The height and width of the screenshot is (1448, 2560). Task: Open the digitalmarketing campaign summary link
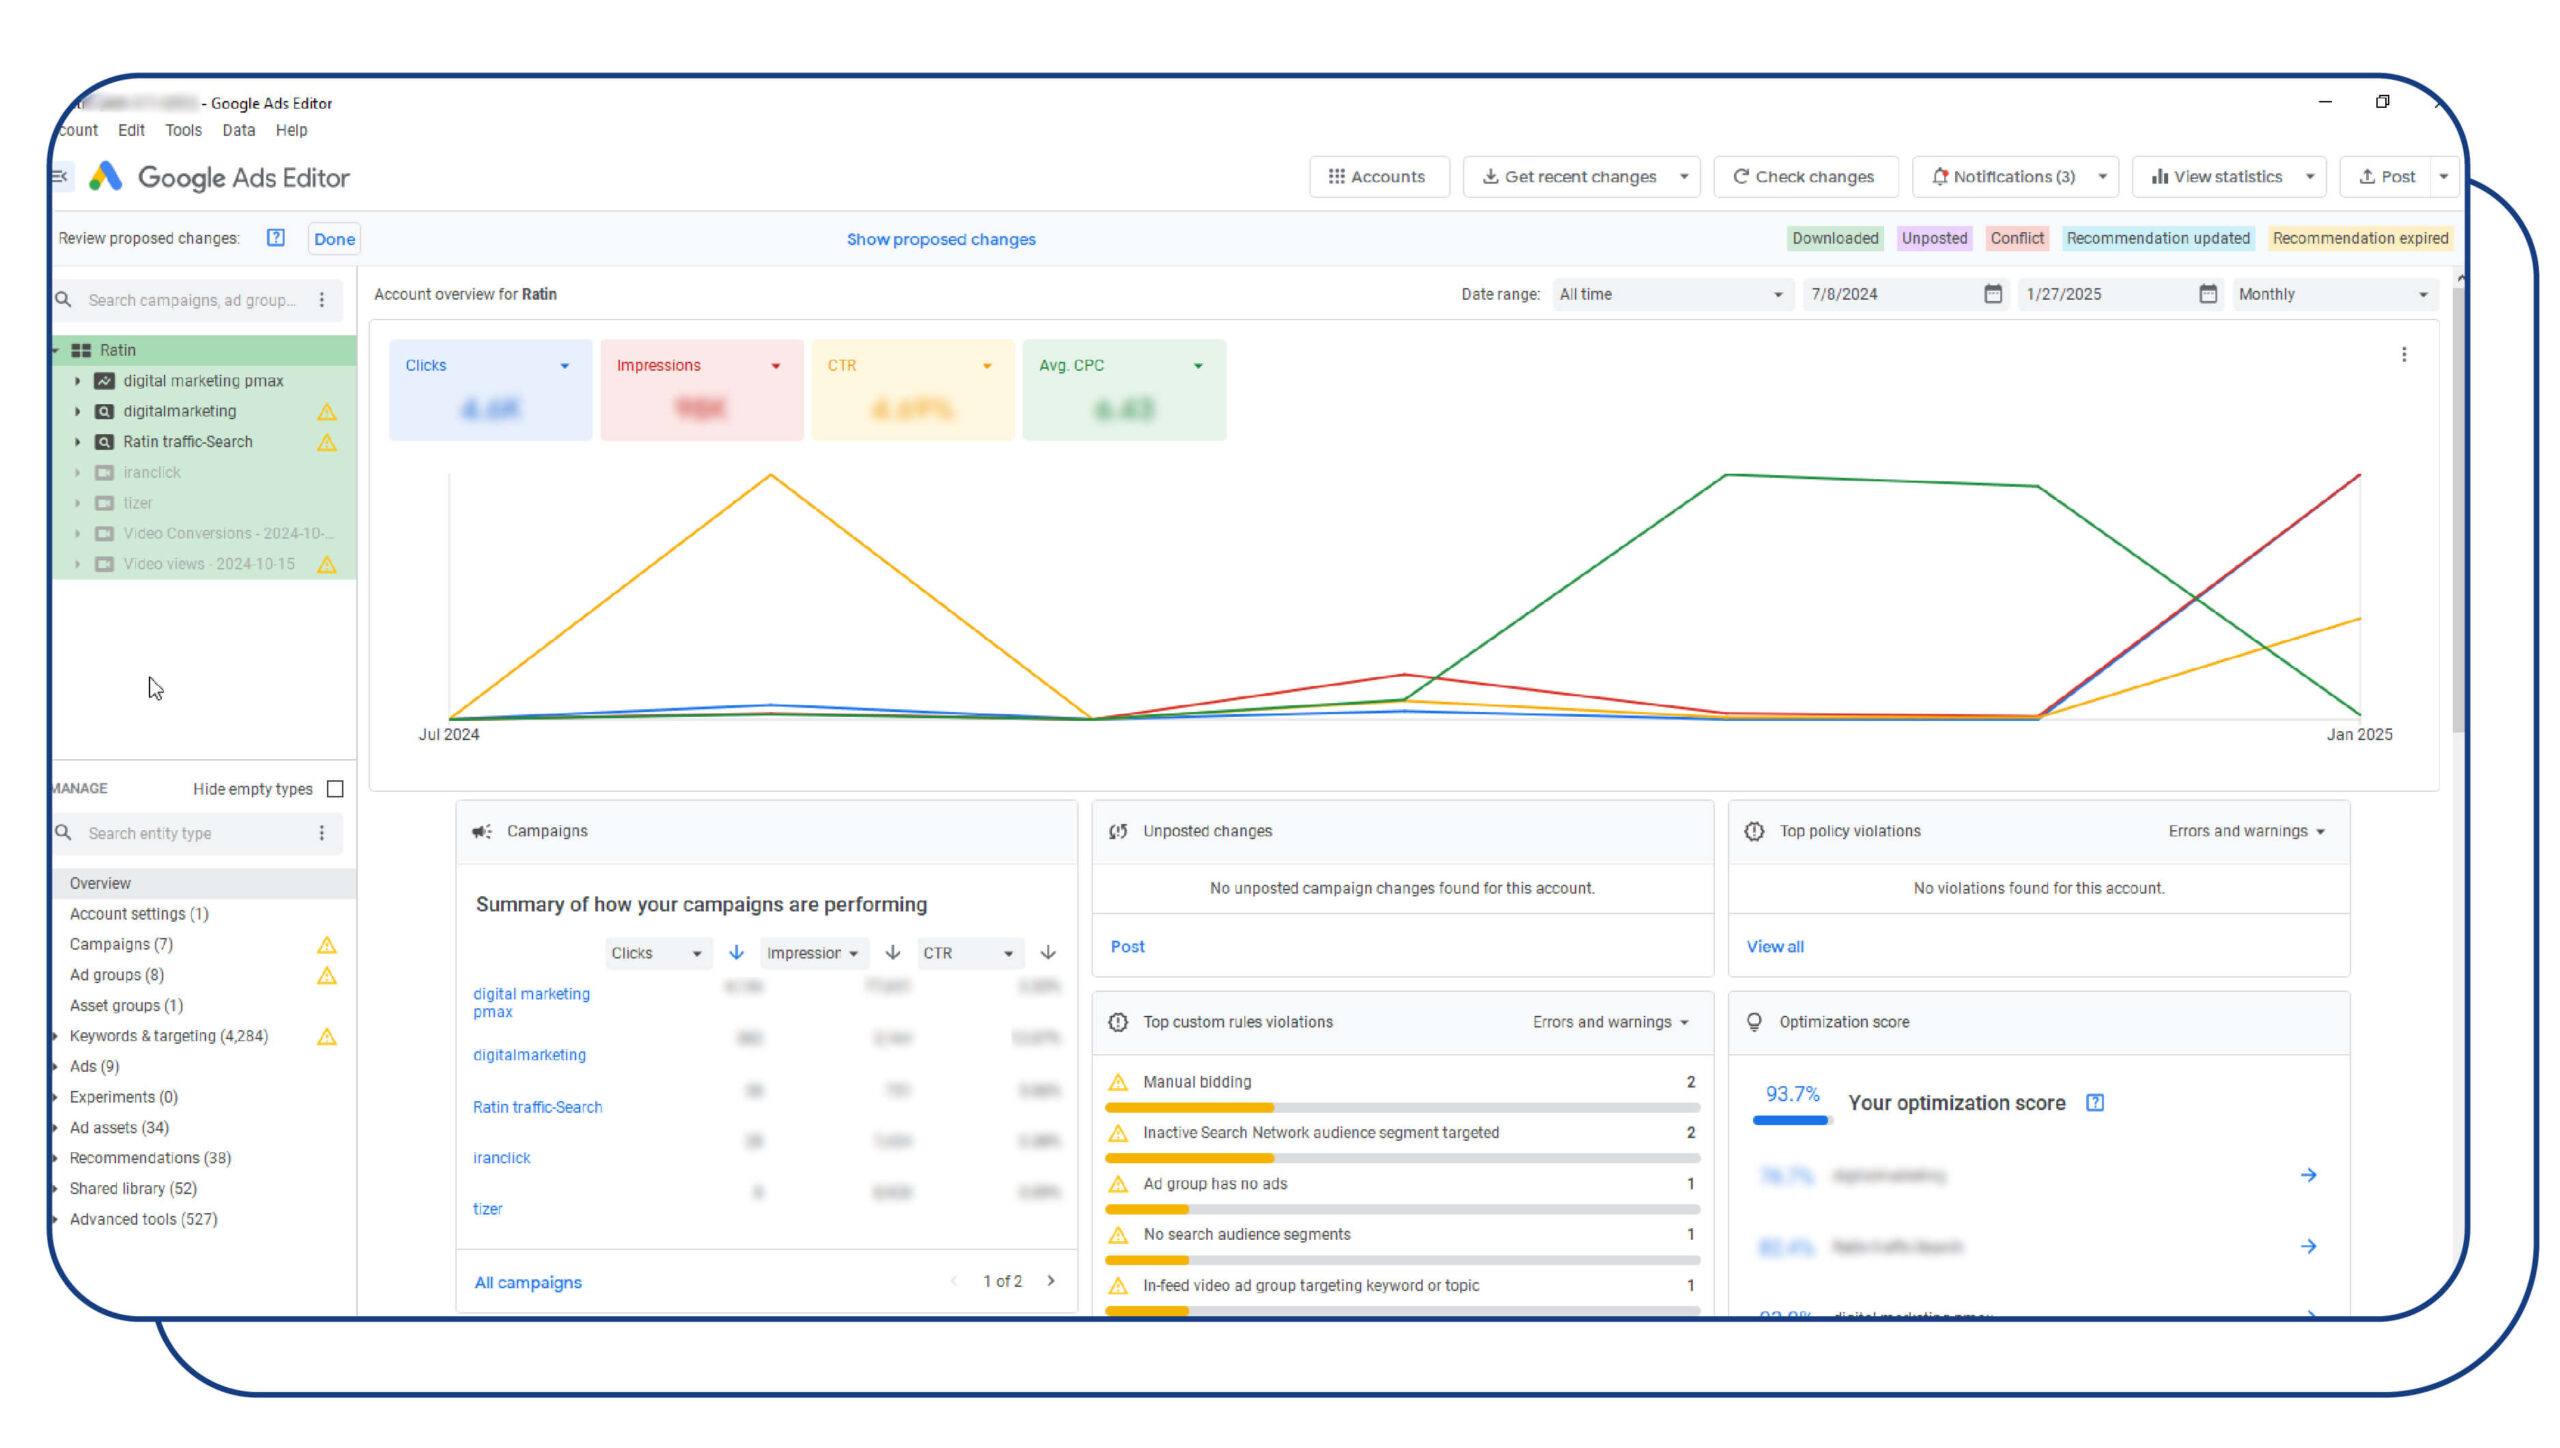[x=529, y=1055]
